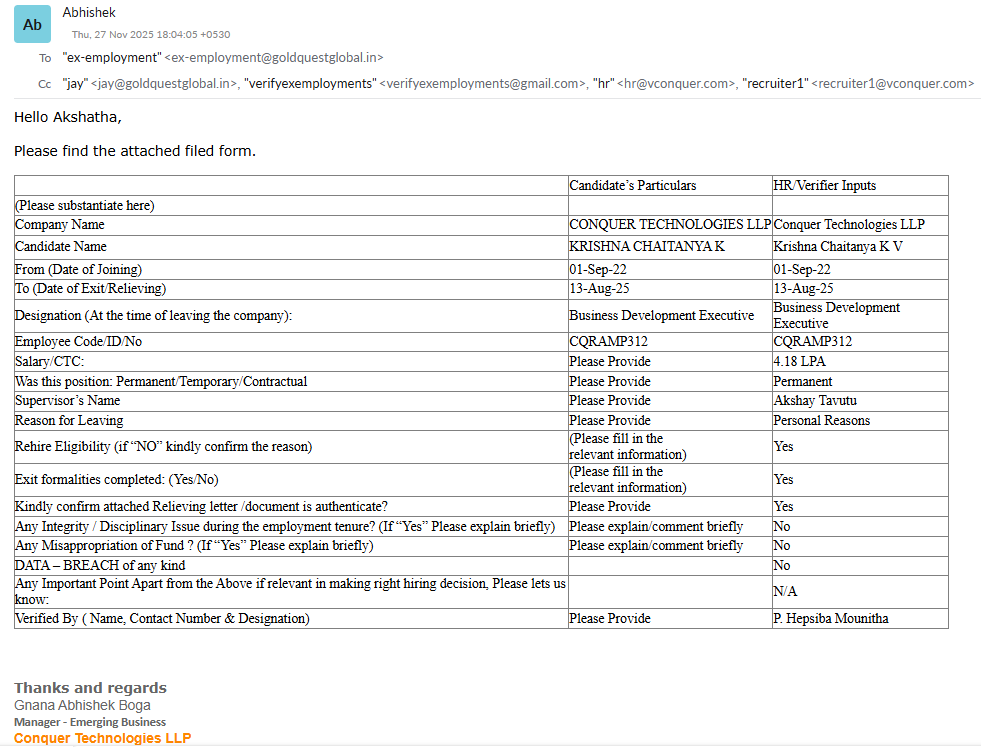Click the 'Candidate's Particulars' column header
The image size is (981, 747).
632,185
